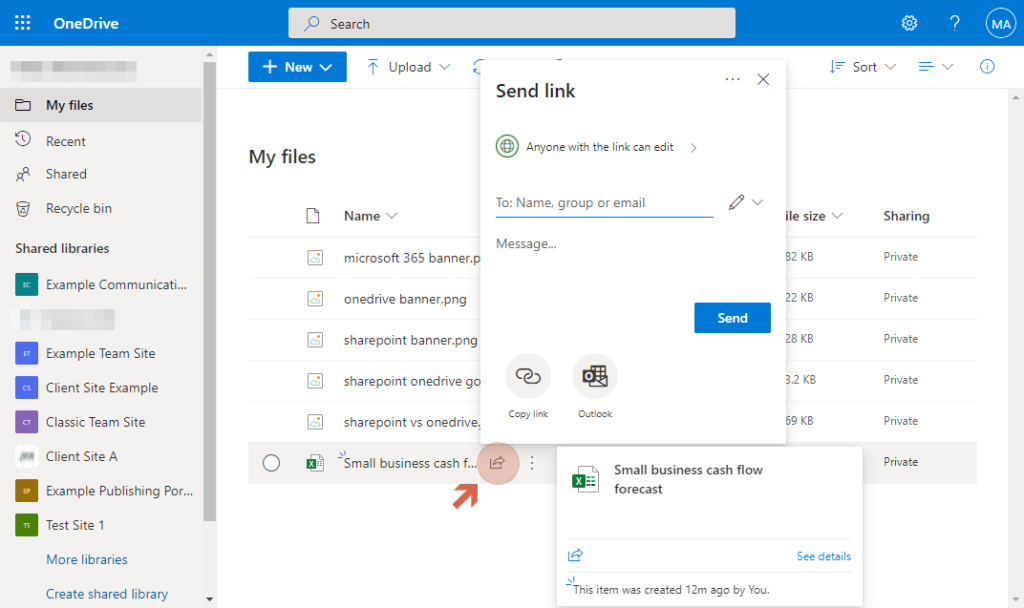This screenshot has height=608, width=1024.
Task: Click the Copy link icon
Action: [x=528, y=376]
